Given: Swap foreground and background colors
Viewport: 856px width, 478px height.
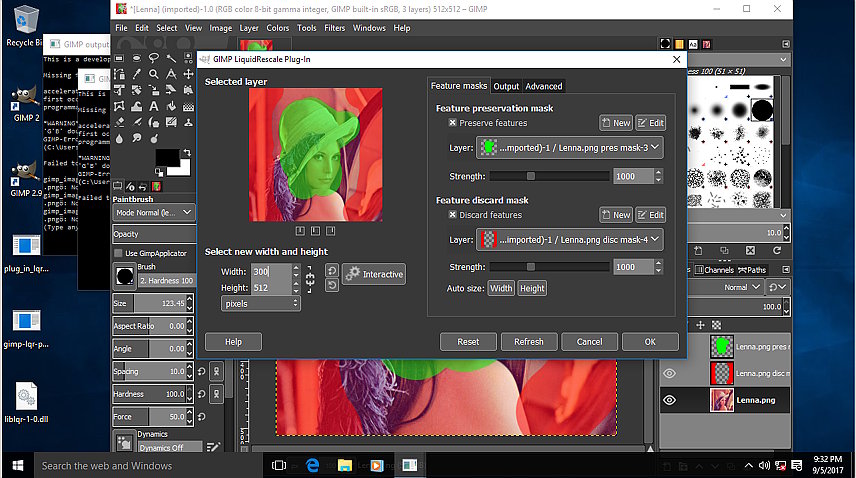Looking at the screenshot, I should (187, 153).
